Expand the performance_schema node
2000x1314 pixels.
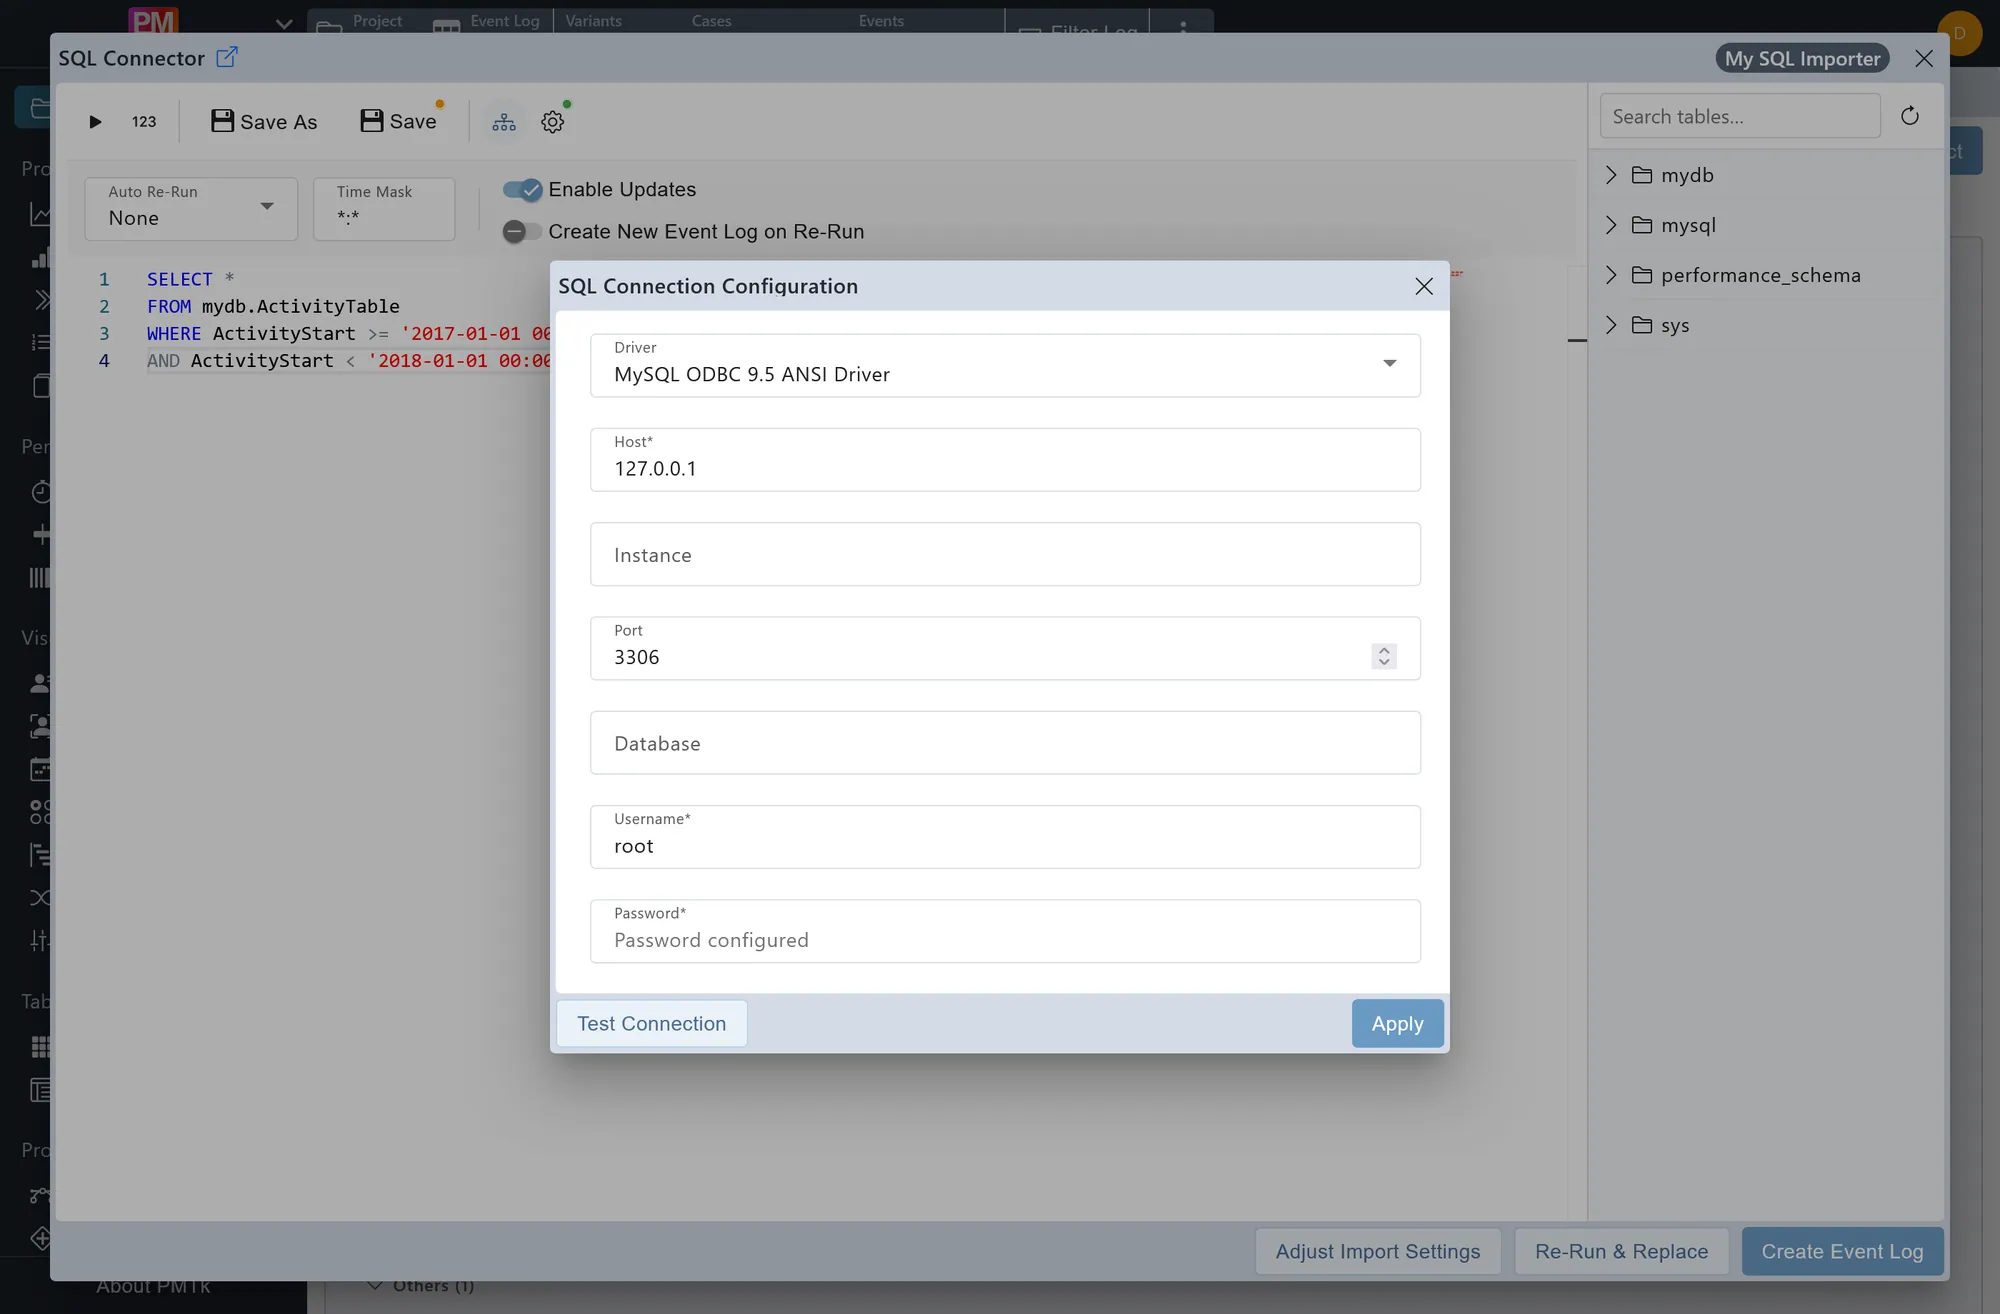[1611, 275]
